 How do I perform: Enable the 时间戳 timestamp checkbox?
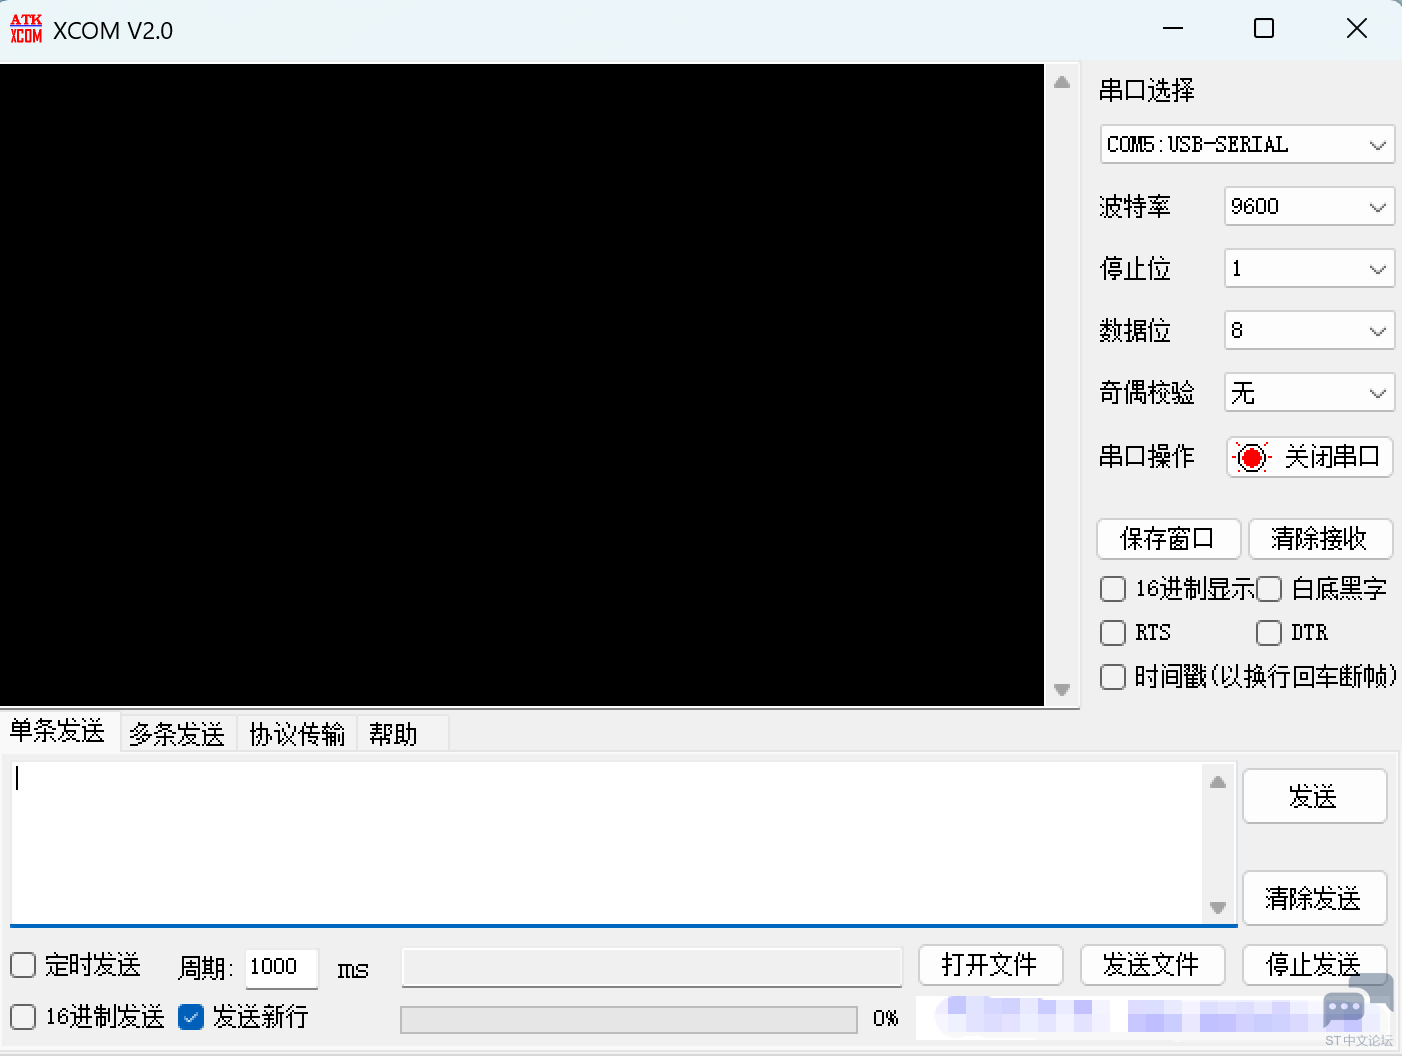[1113, 677]
